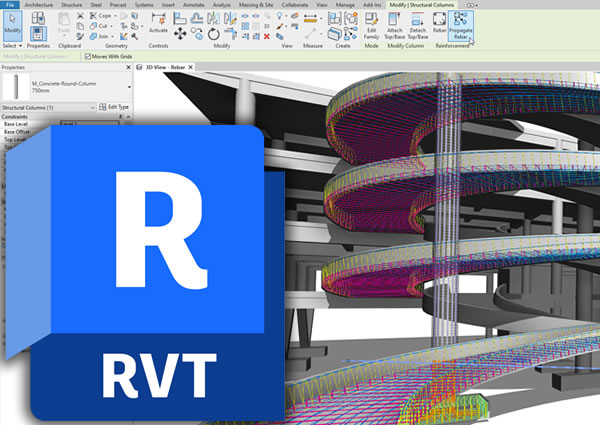The height and width of the screenshot is (425, 600).
Task: Click the Cope geometry tool
Action: 101,16
